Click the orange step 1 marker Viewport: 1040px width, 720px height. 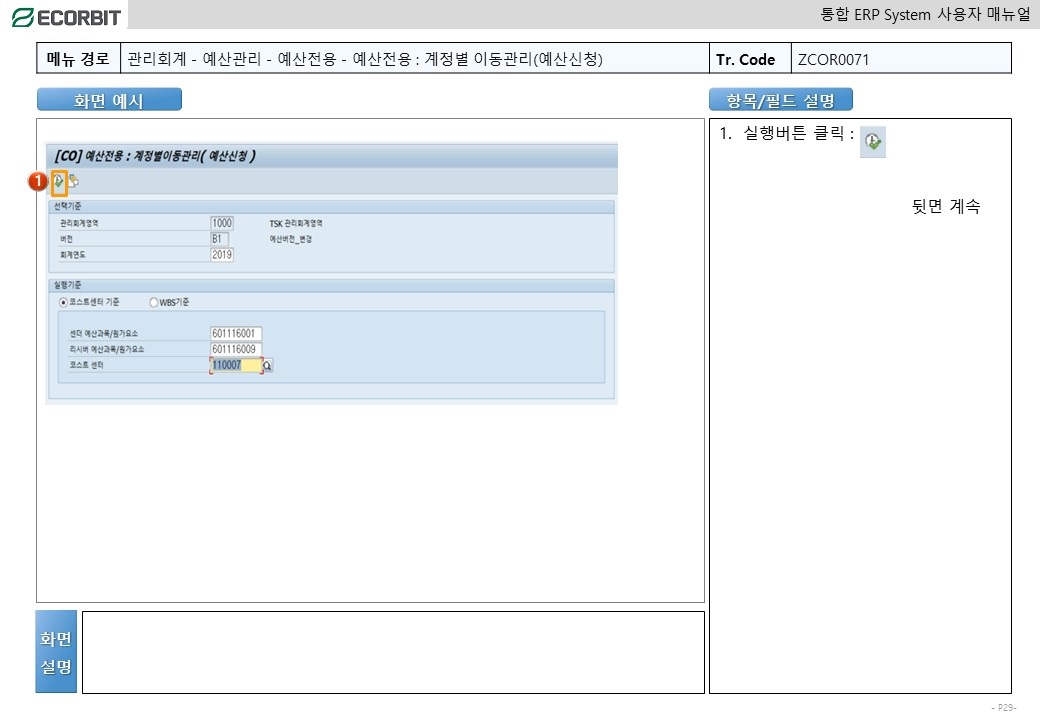(x=37, y=181)
